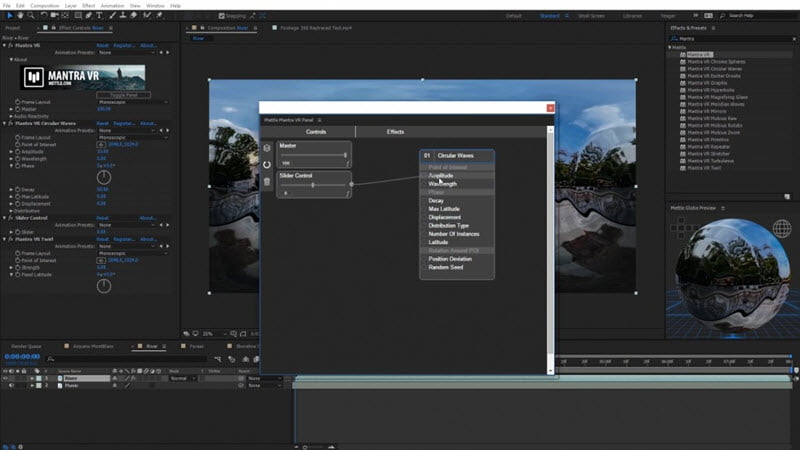800x450 pixels.
Task: Open the Effect menu
Action: tap(88, 6)
